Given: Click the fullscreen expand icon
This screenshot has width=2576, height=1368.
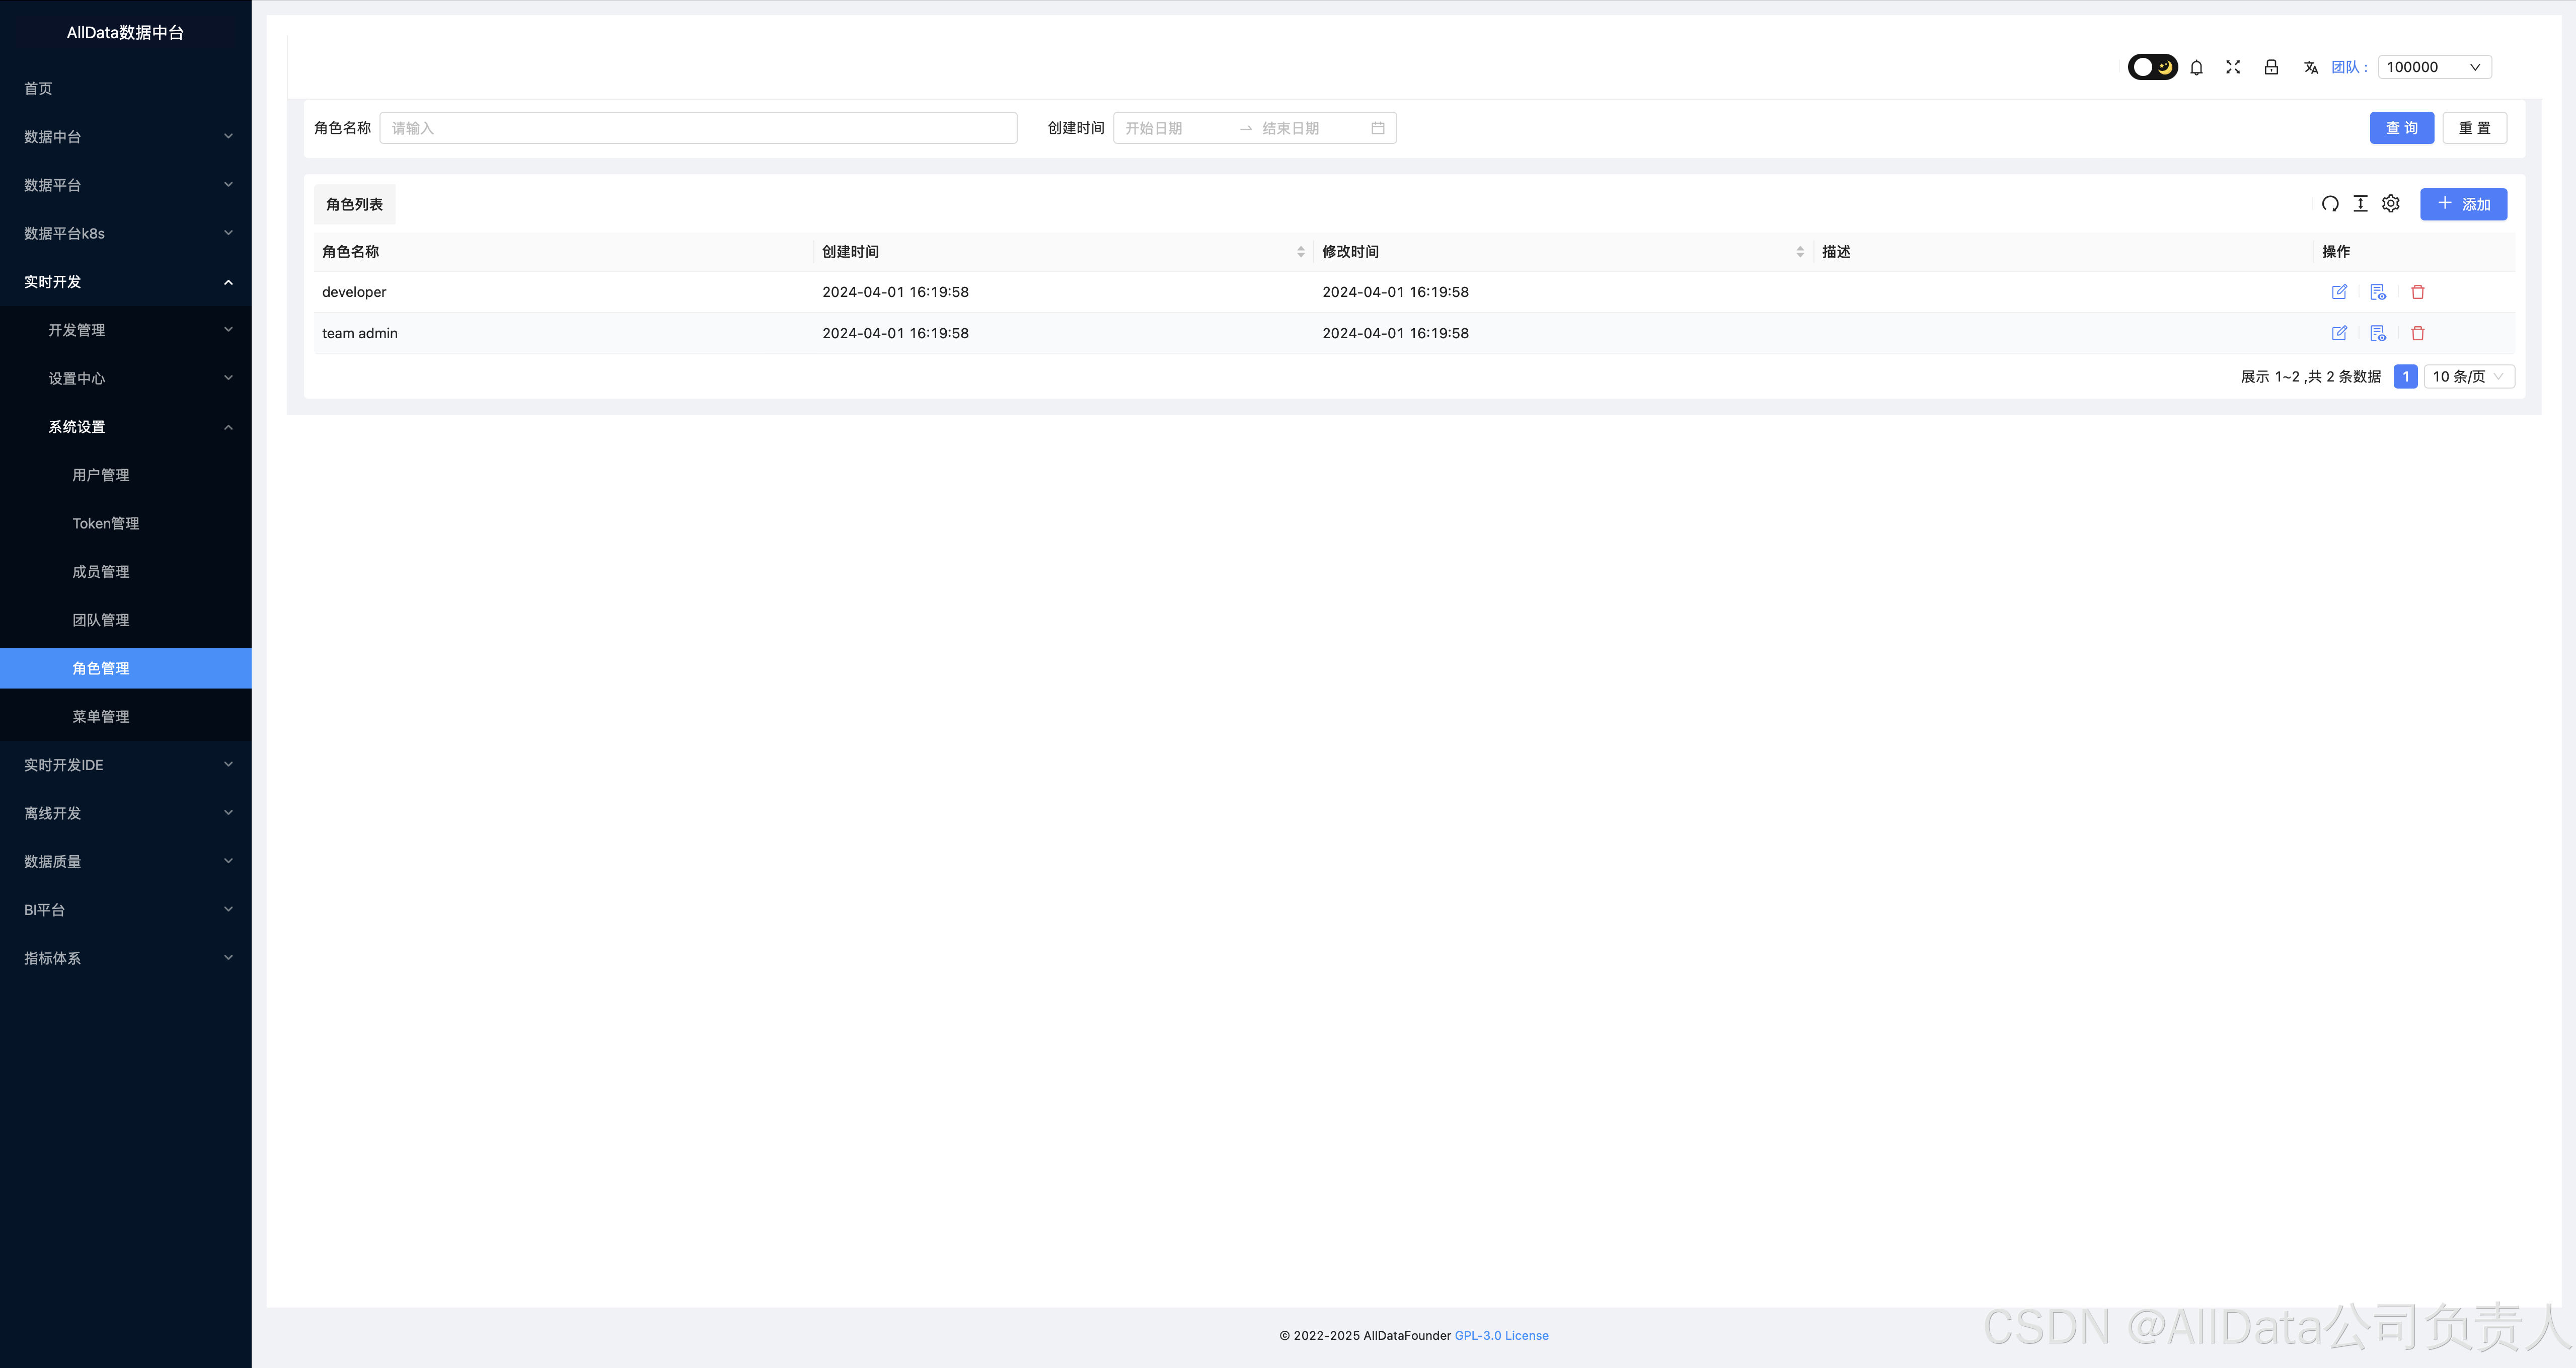Looking at the screenshot, I should click(x=2233, y=67).
